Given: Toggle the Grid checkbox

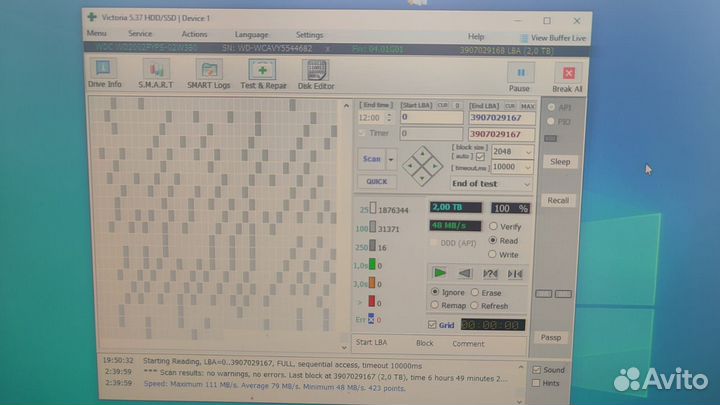Looking at the screenshot, I should point(432,325).
